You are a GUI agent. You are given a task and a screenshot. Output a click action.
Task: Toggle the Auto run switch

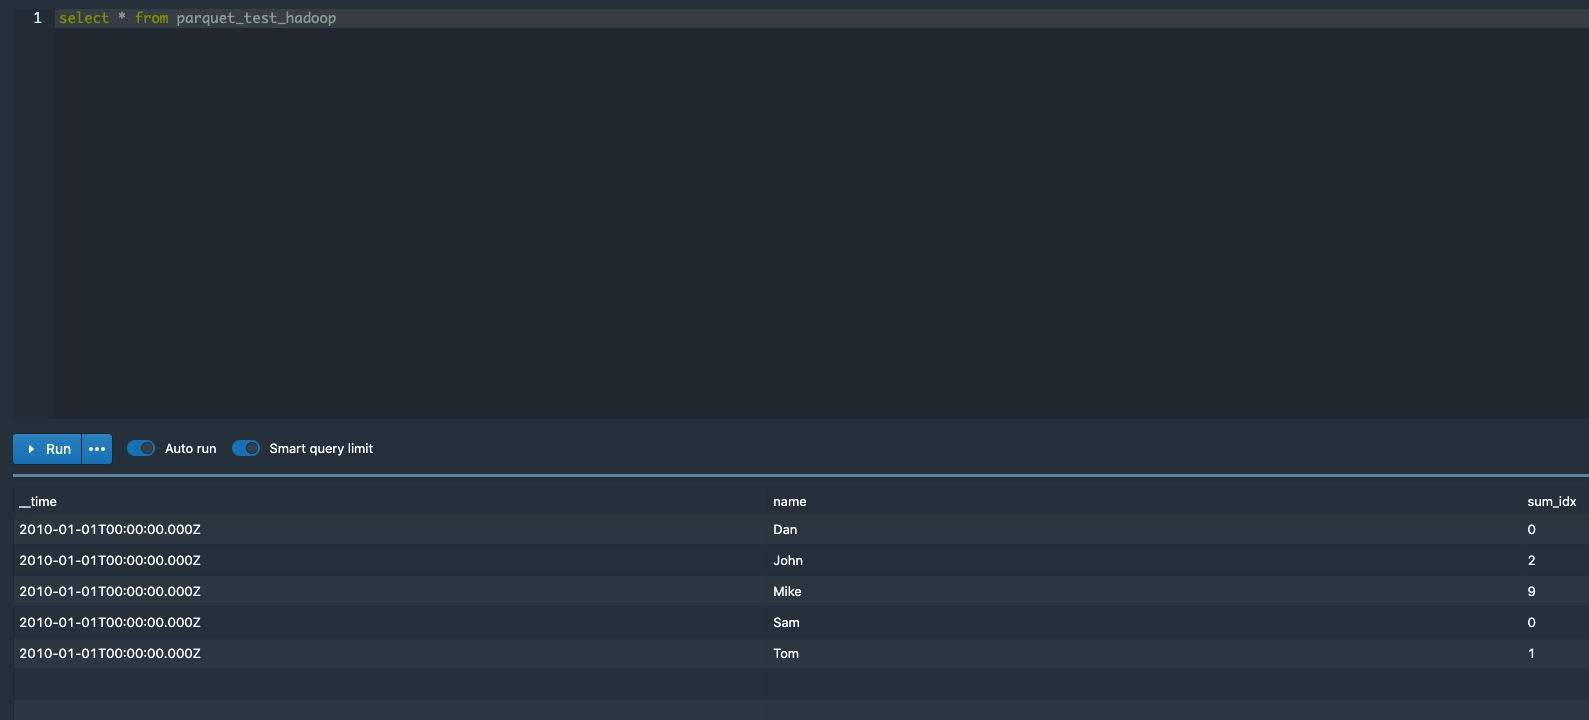(141, 448)
